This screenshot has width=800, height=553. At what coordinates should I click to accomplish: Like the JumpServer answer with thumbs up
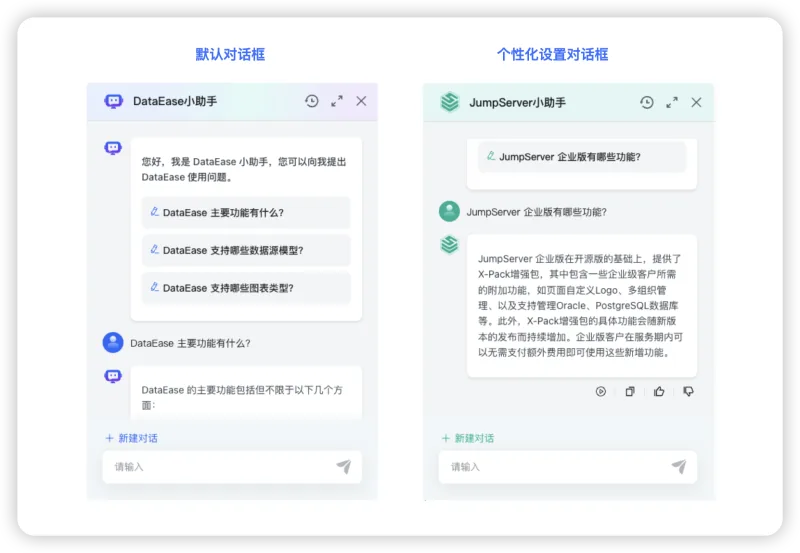[x=659, y=391]
